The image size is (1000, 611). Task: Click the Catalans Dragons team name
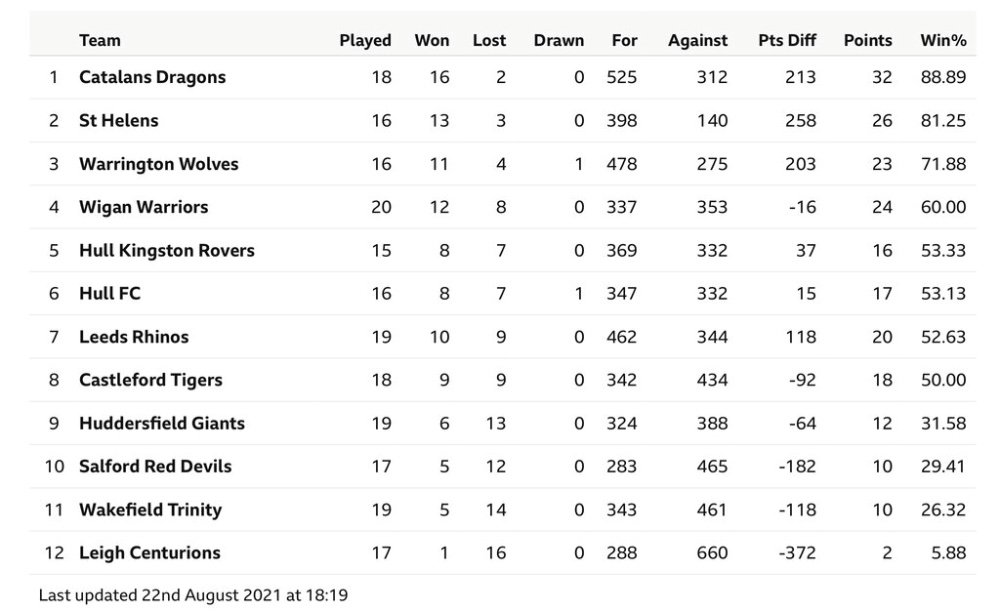(x=152, y=77)
